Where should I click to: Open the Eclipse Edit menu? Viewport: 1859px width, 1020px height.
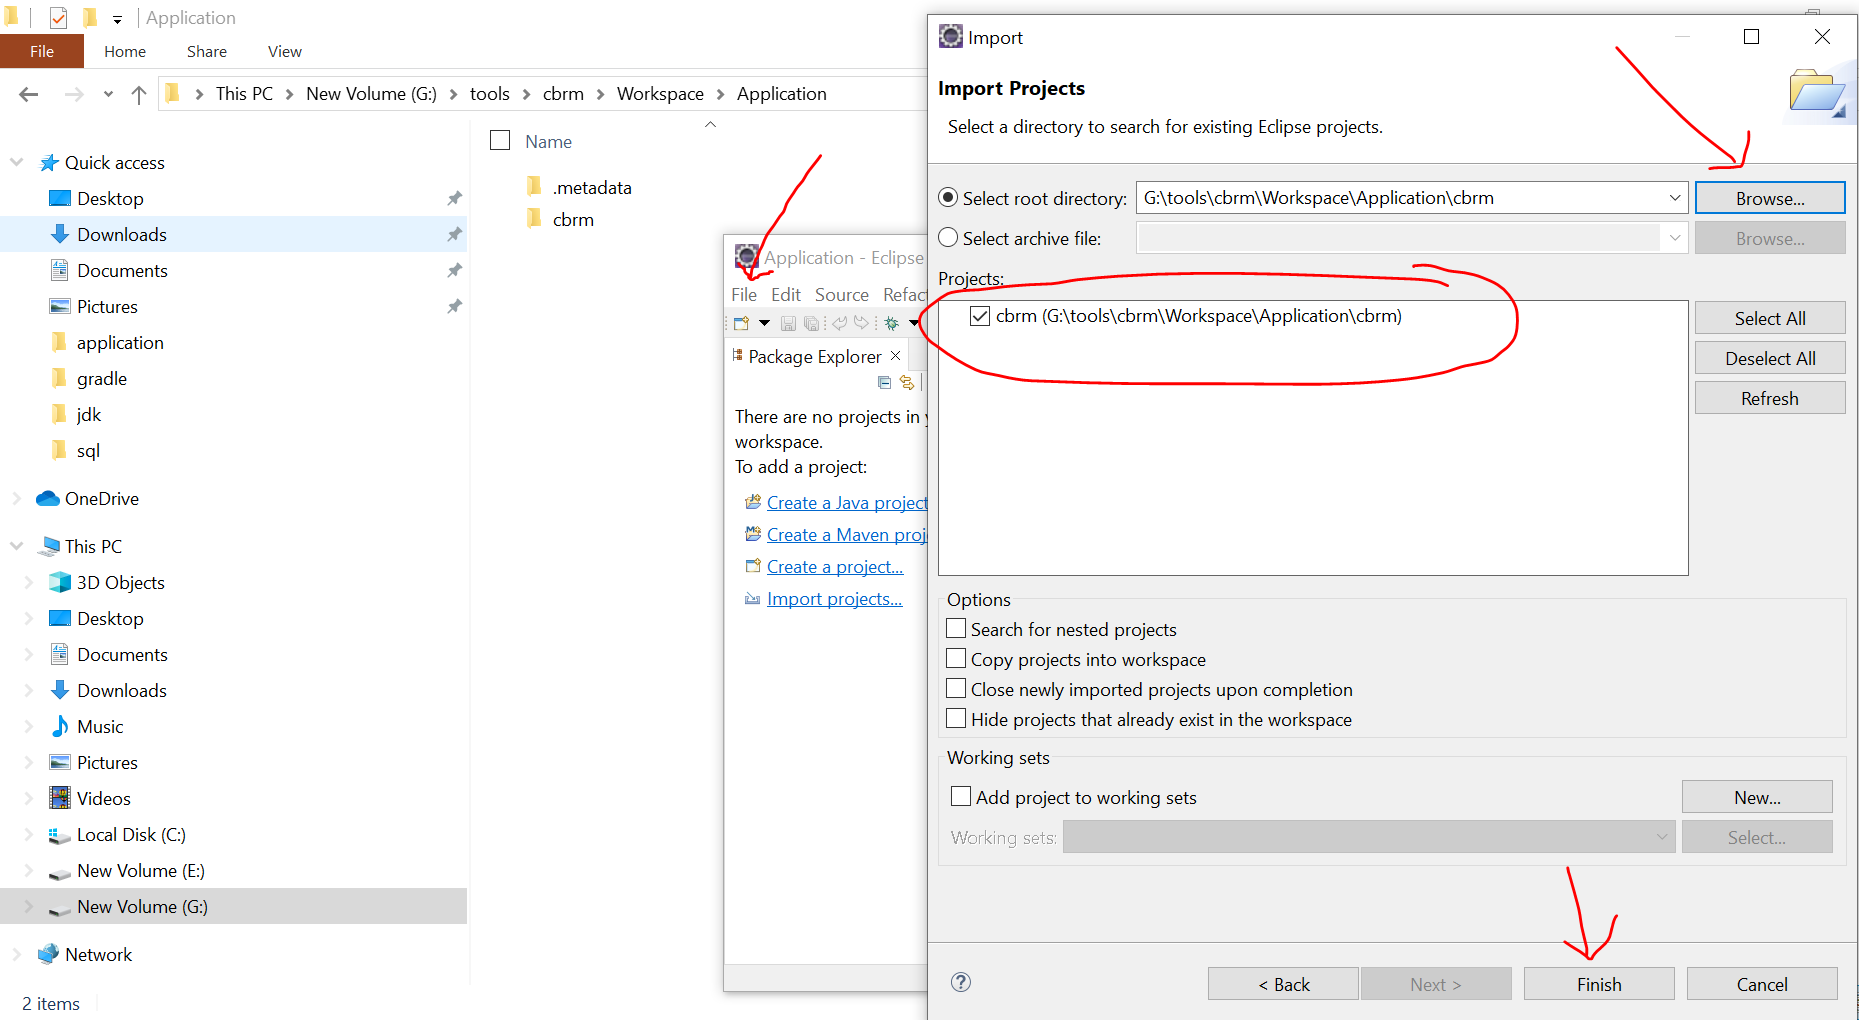(x=786, y=295)
